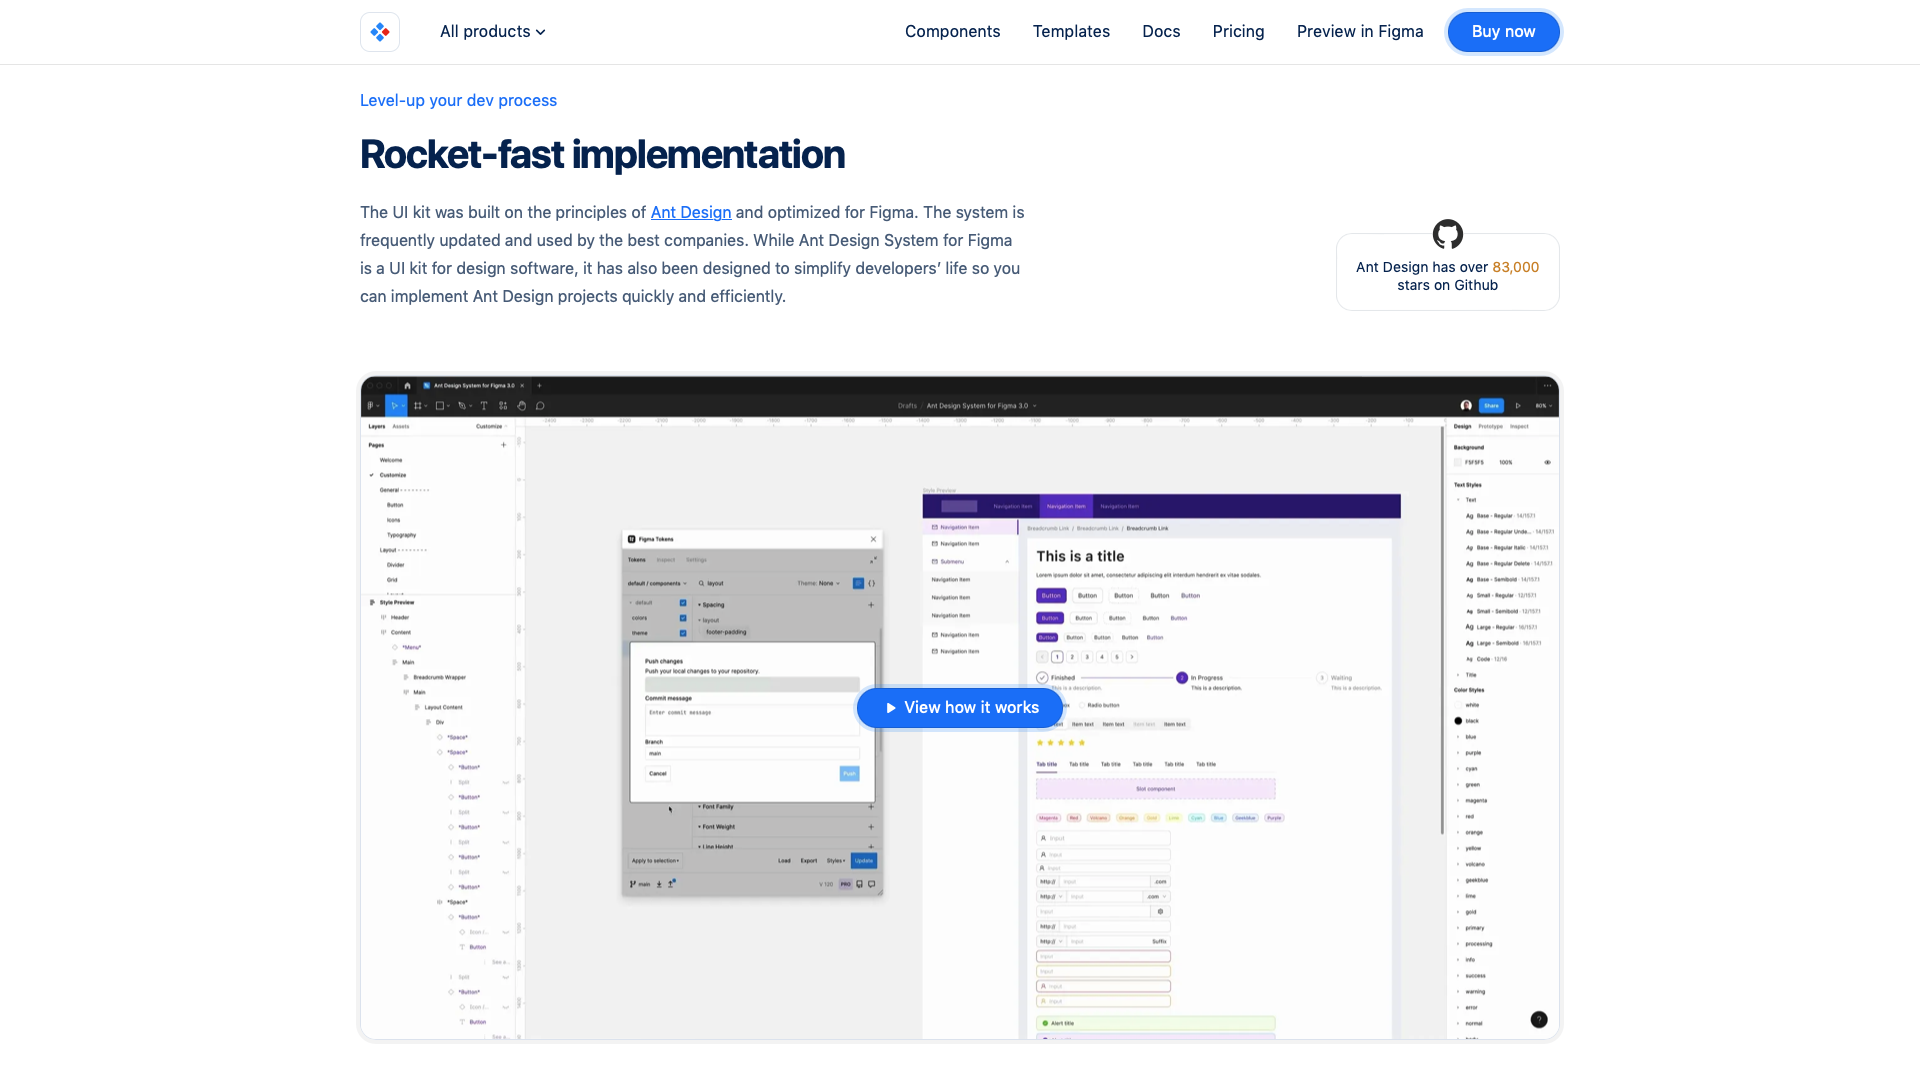Click the Push button in the Push changes dialog
The height and width of the screenshot is (1080, 1920).
pos(849,773)
